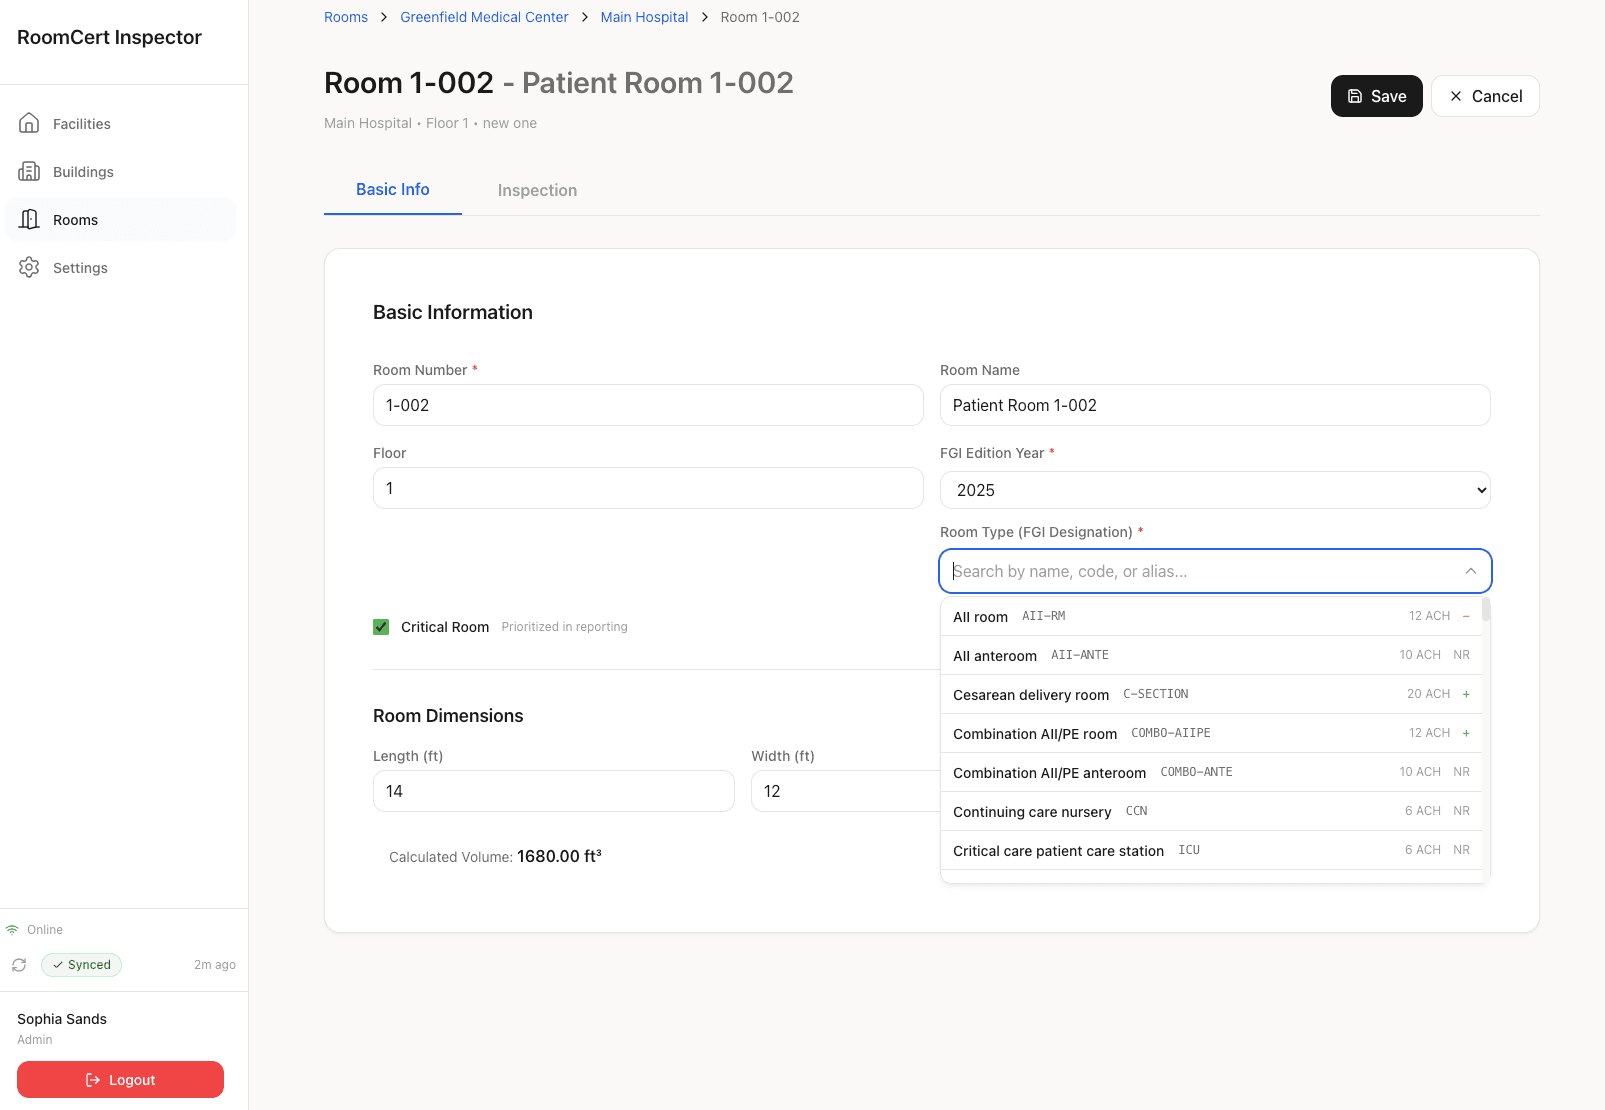Viewport: 1605px width, 1110px height.
Task: Select the Rooms door icon
Action: click(29, 219)
